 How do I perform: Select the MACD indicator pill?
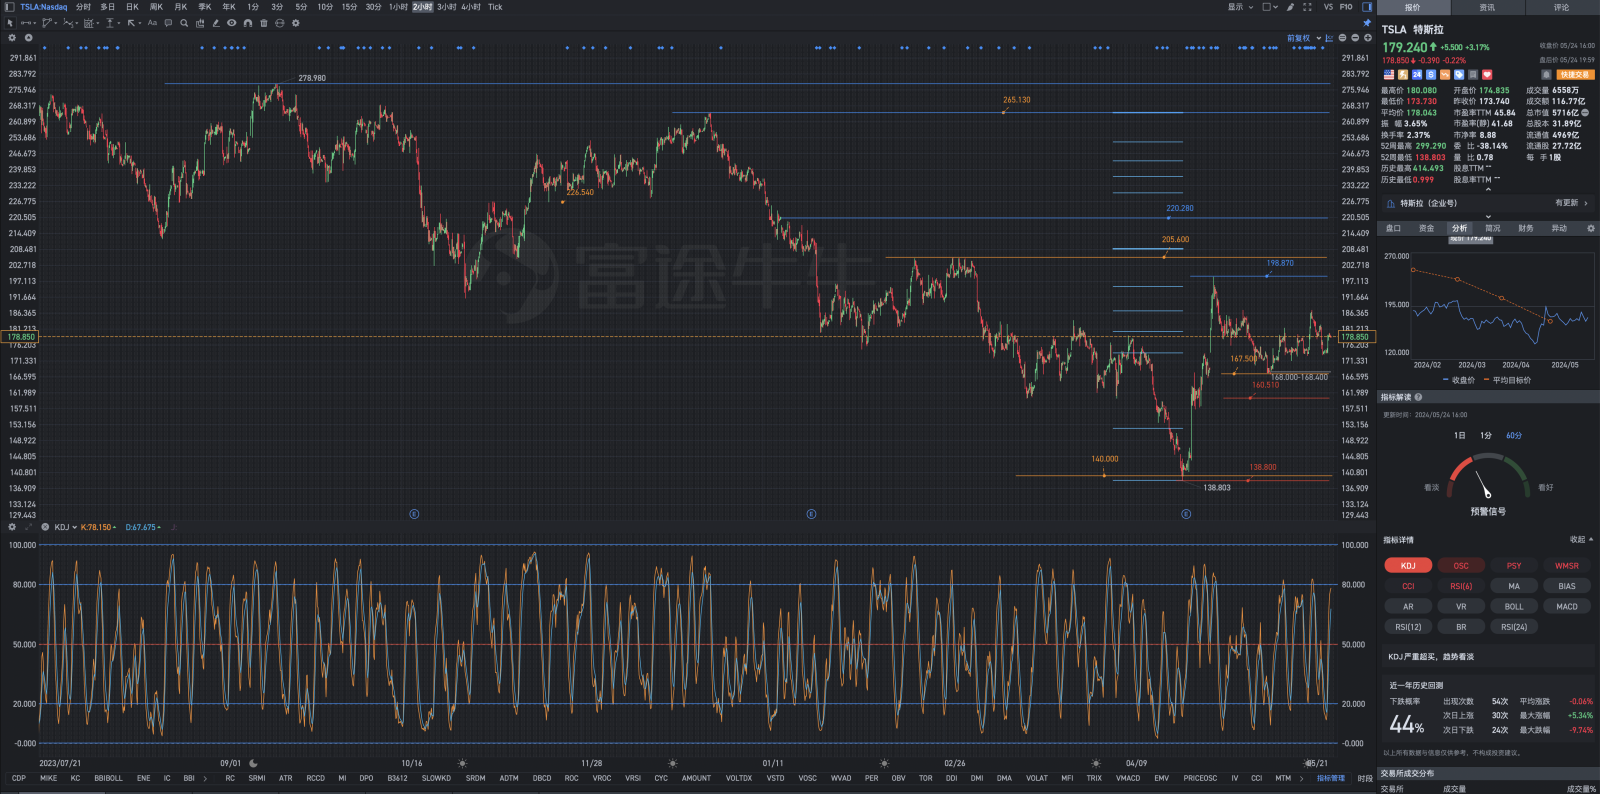click(1567, 607)
